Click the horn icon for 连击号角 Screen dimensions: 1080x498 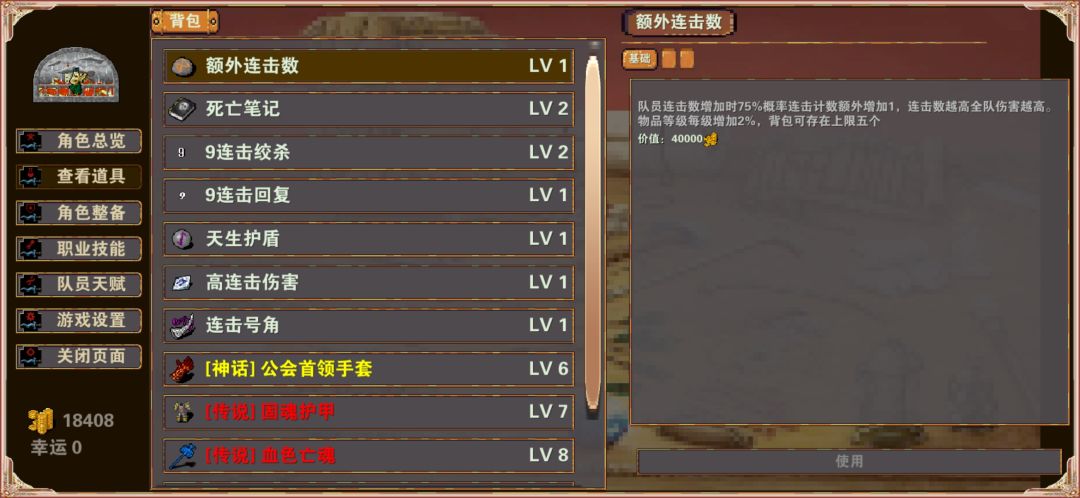pyautogui.click(x=183, y=325)
